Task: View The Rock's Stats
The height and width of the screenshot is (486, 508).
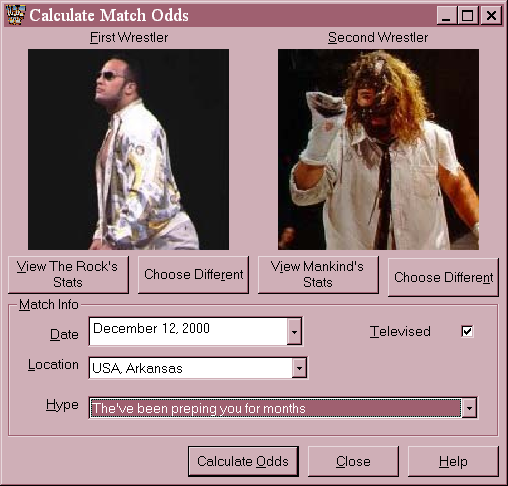Action: tap(68, 275)
